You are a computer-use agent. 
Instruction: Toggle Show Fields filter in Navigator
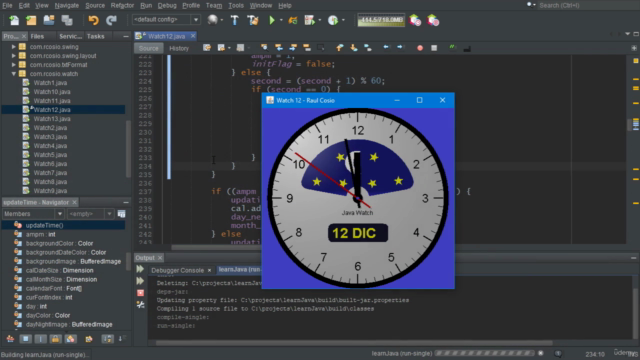tap(26, 338)
